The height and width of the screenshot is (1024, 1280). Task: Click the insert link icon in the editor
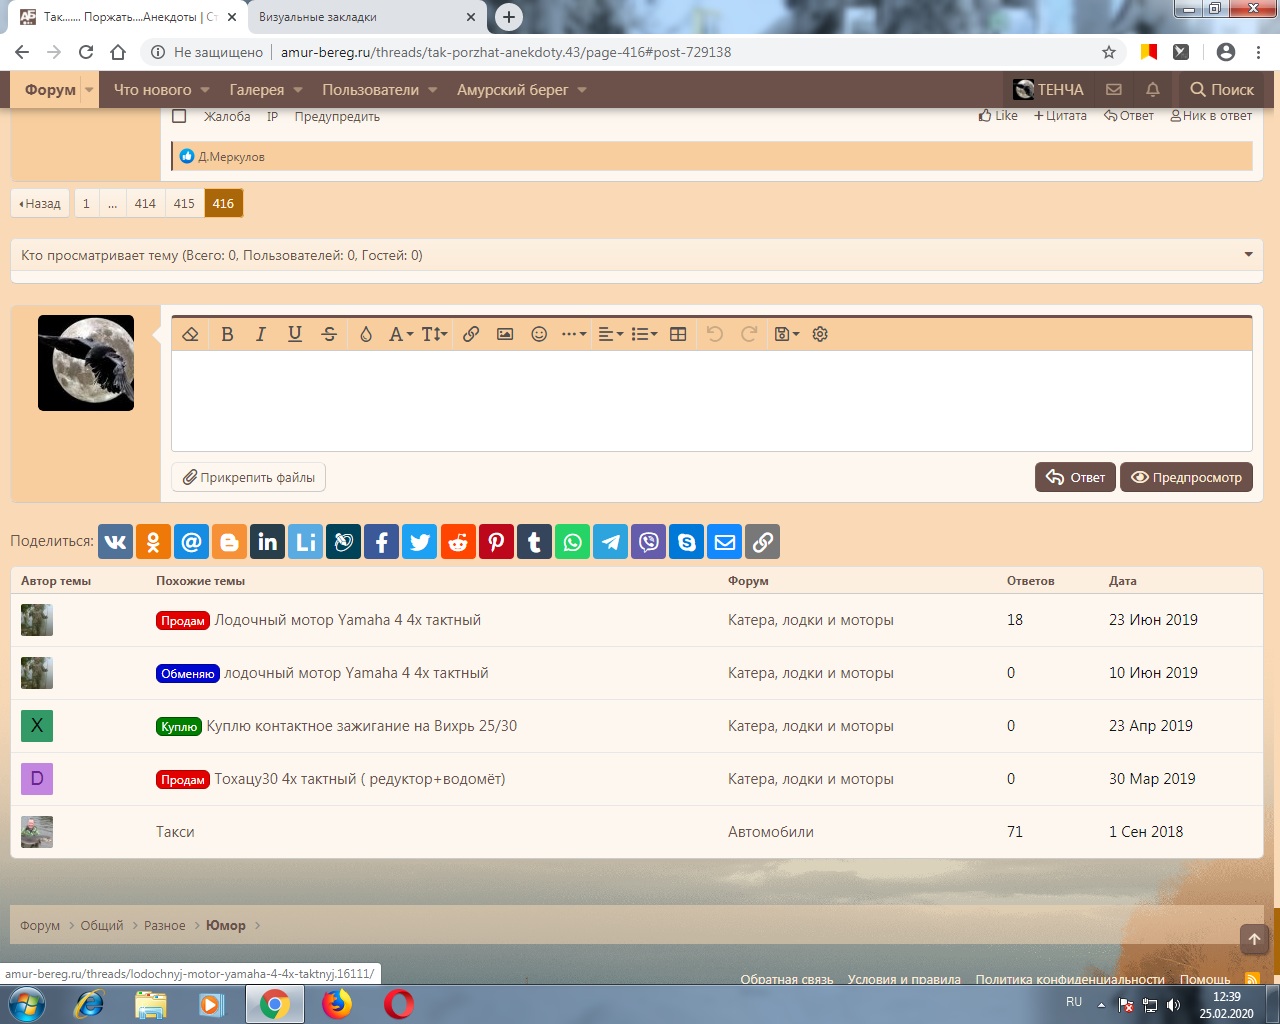(x=471, y=334)
